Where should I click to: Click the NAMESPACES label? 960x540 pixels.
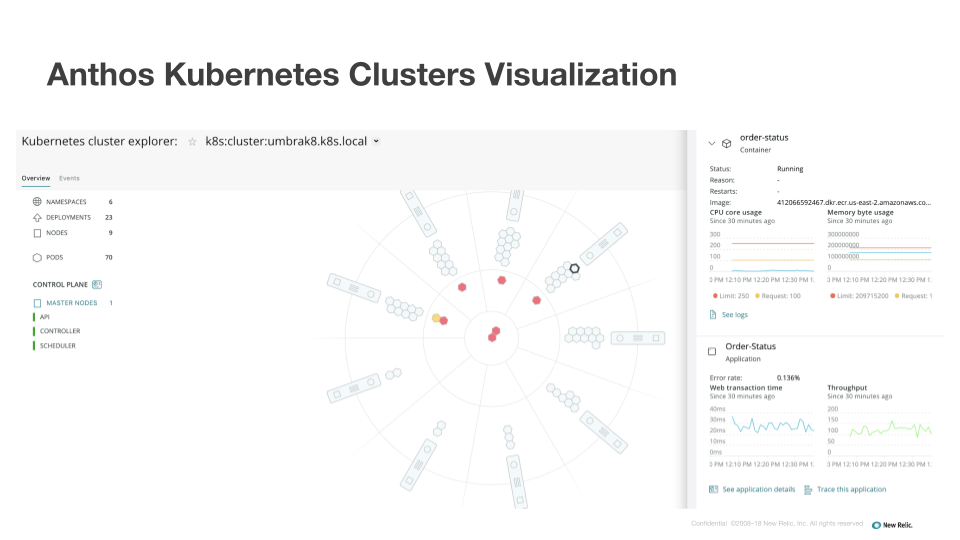[x=66, y=202]
